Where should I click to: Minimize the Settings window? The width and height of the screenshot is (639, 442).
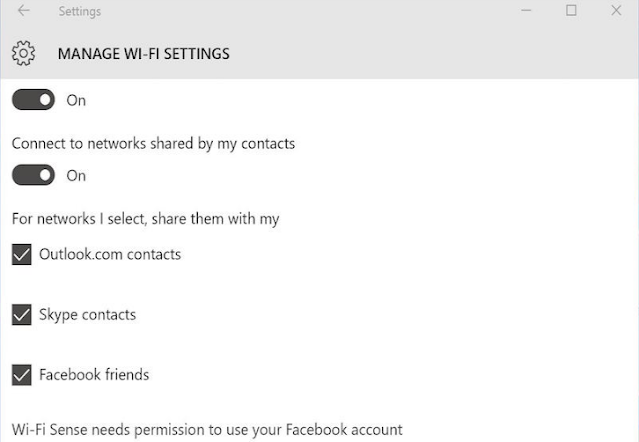point(526,12)
